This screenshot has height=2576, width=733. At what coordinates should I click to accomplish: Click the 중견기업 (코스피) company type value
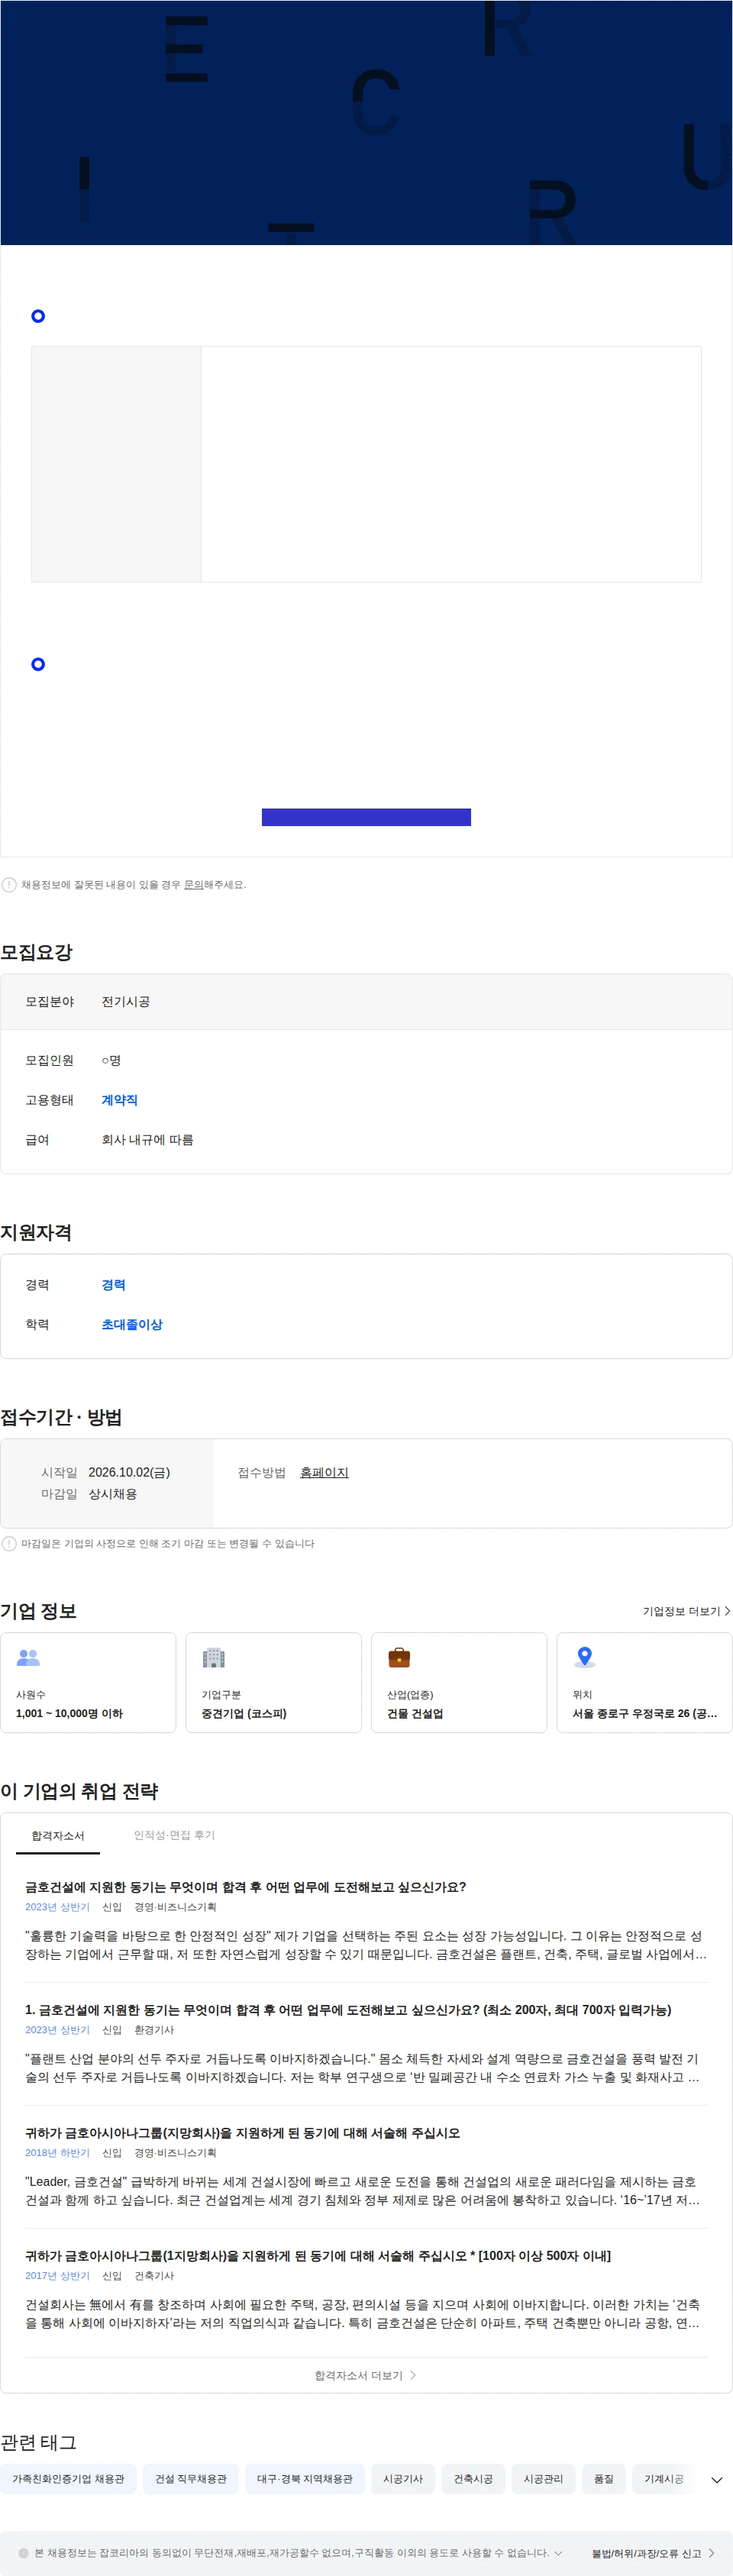point(244,1714)
